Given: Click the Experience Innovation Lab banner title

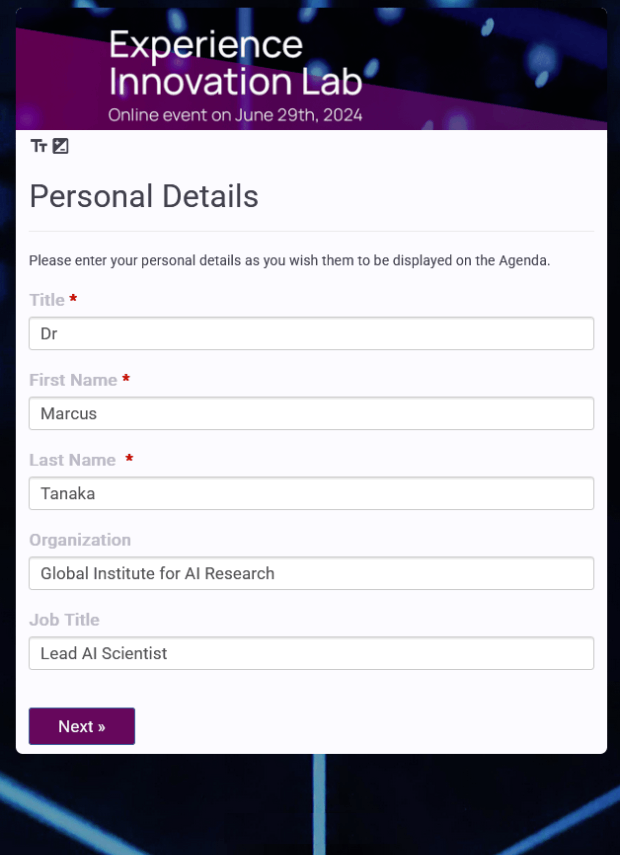Looking at the screenshot, I should 236,63.
